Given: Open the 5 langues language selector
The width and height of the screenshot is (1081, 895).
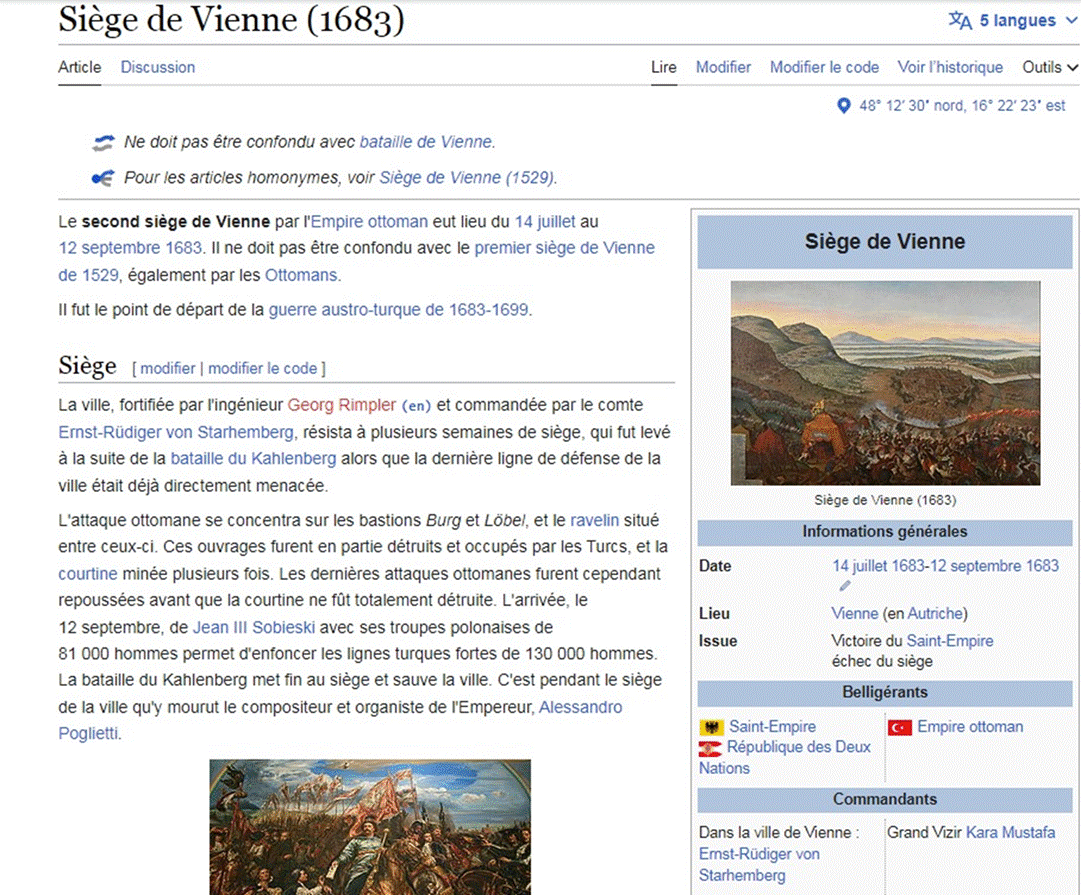Looking at the screenshot, I should click(1013, 21).
